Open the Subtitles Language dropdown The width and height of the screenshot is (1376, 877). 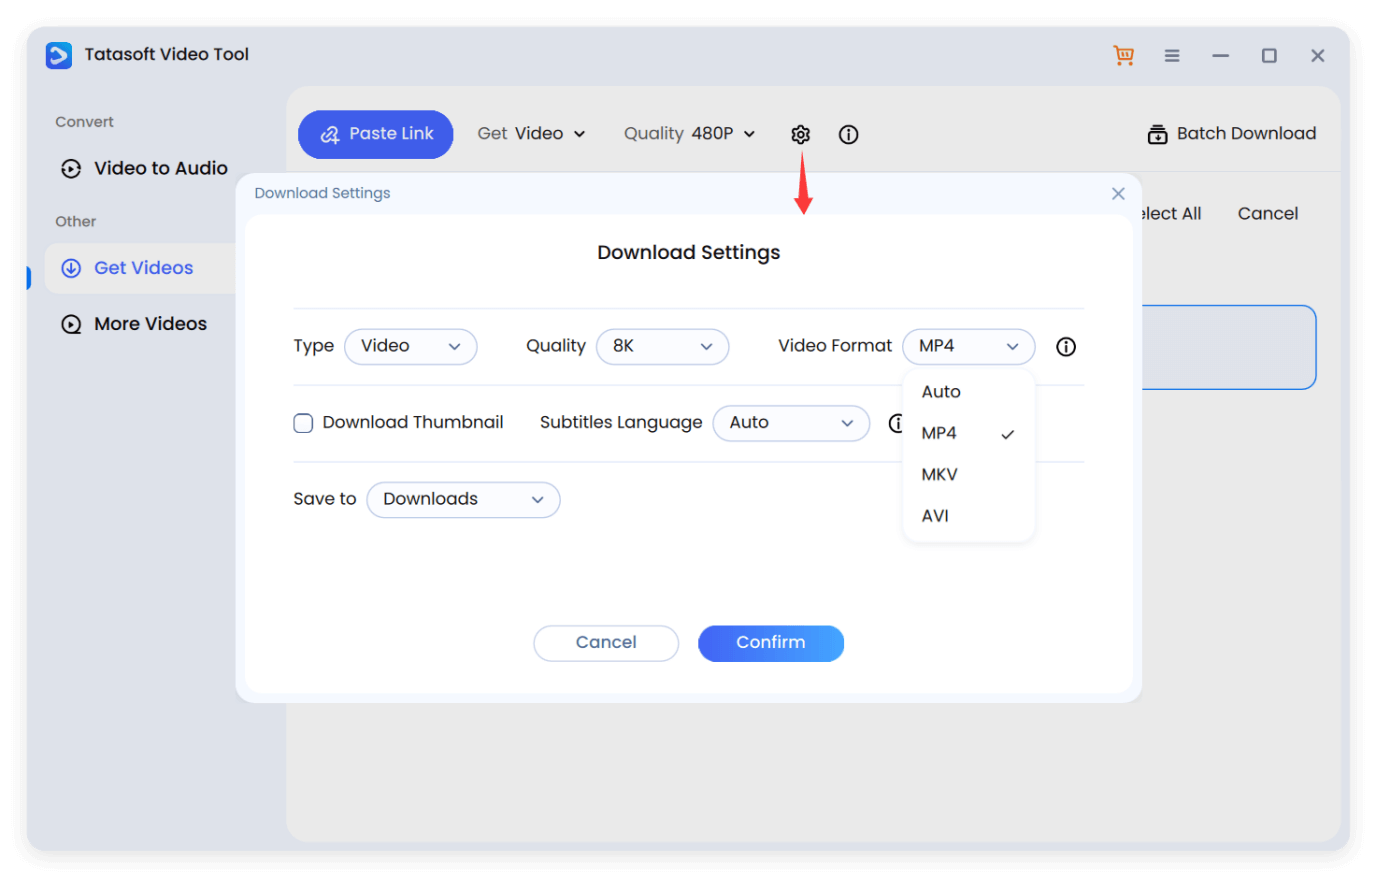coord(791,423)
